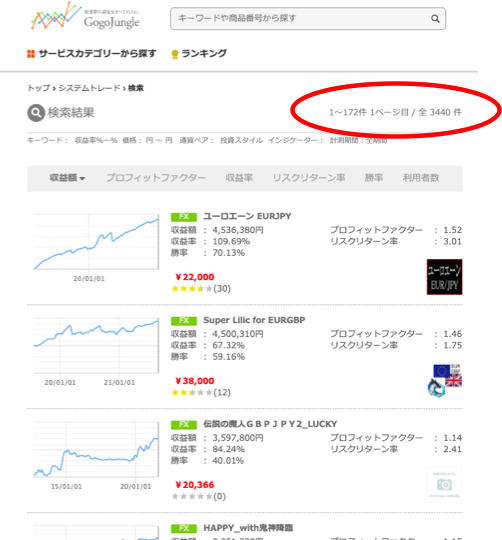Click the no-image camera placeholder
This screenshot has height=540, width=502.
click(445, 485)
